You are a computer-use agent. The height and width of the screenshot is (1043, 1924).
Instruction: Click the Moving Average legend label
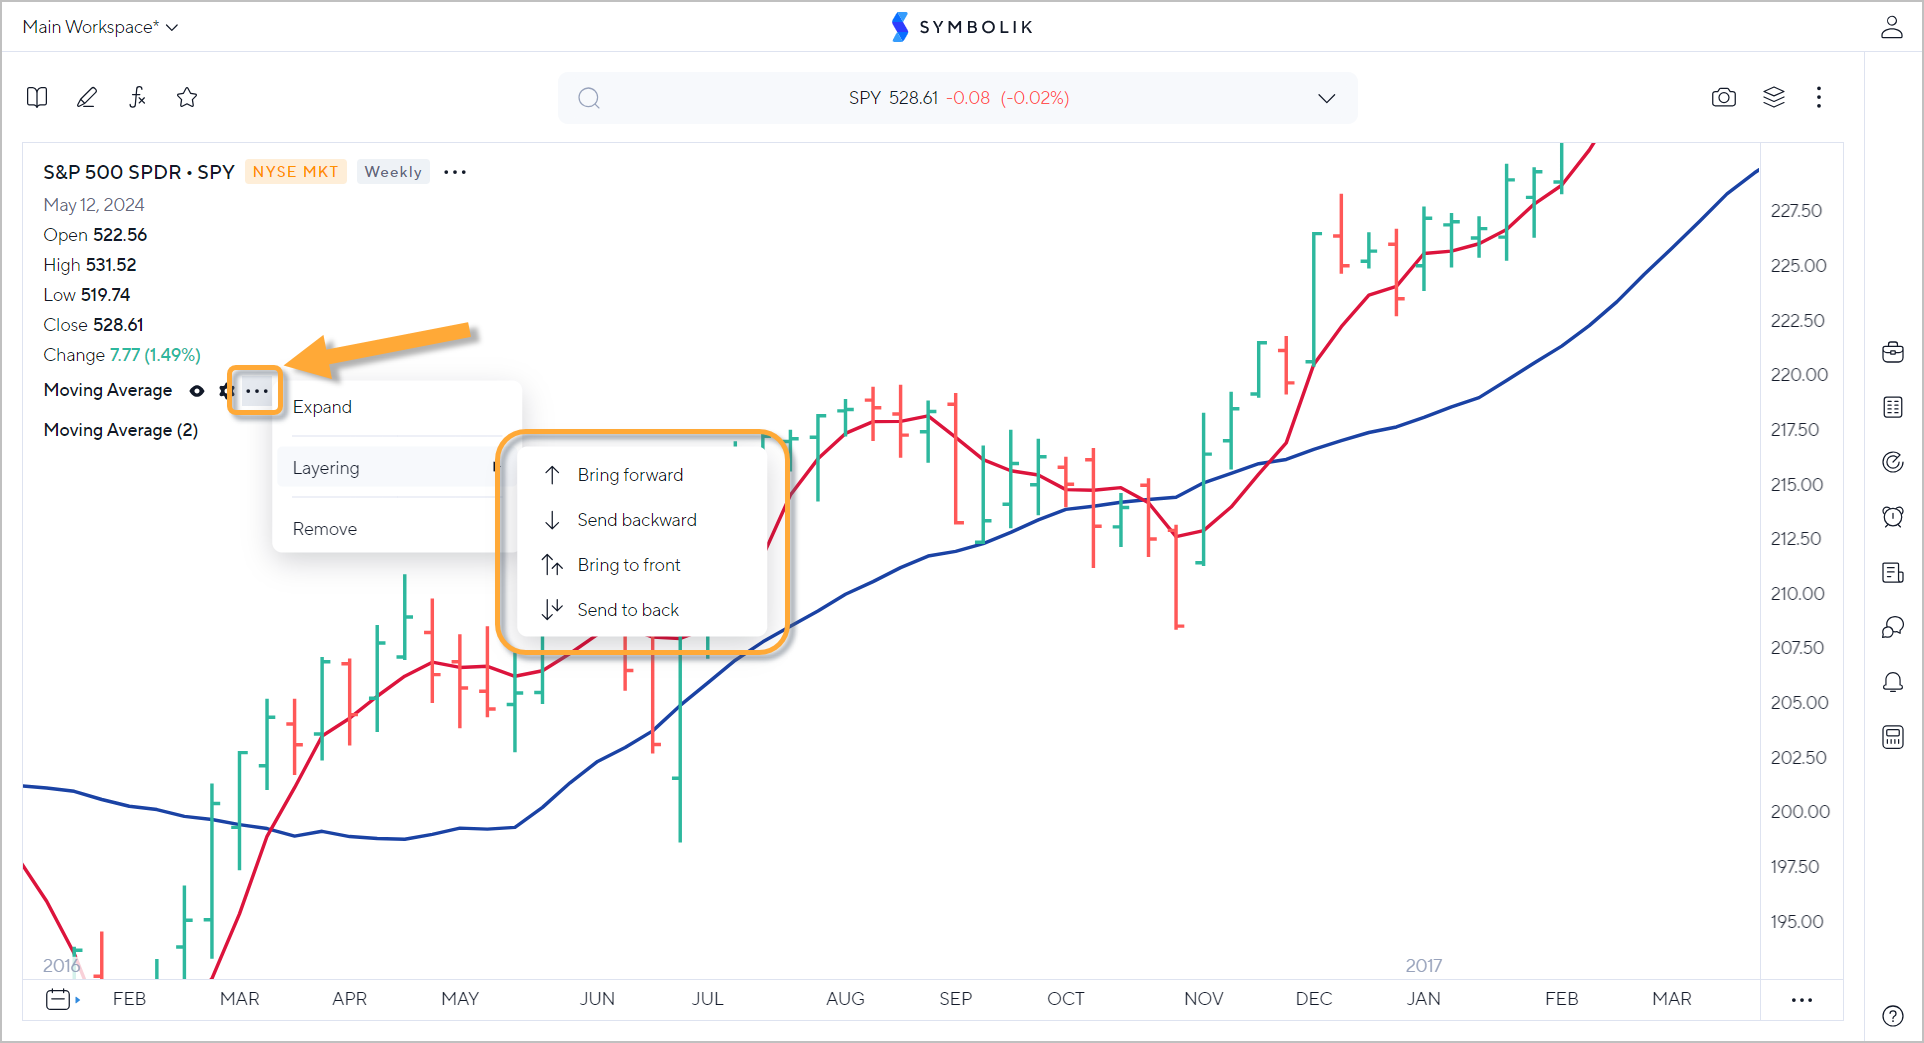tap(108, 390)
